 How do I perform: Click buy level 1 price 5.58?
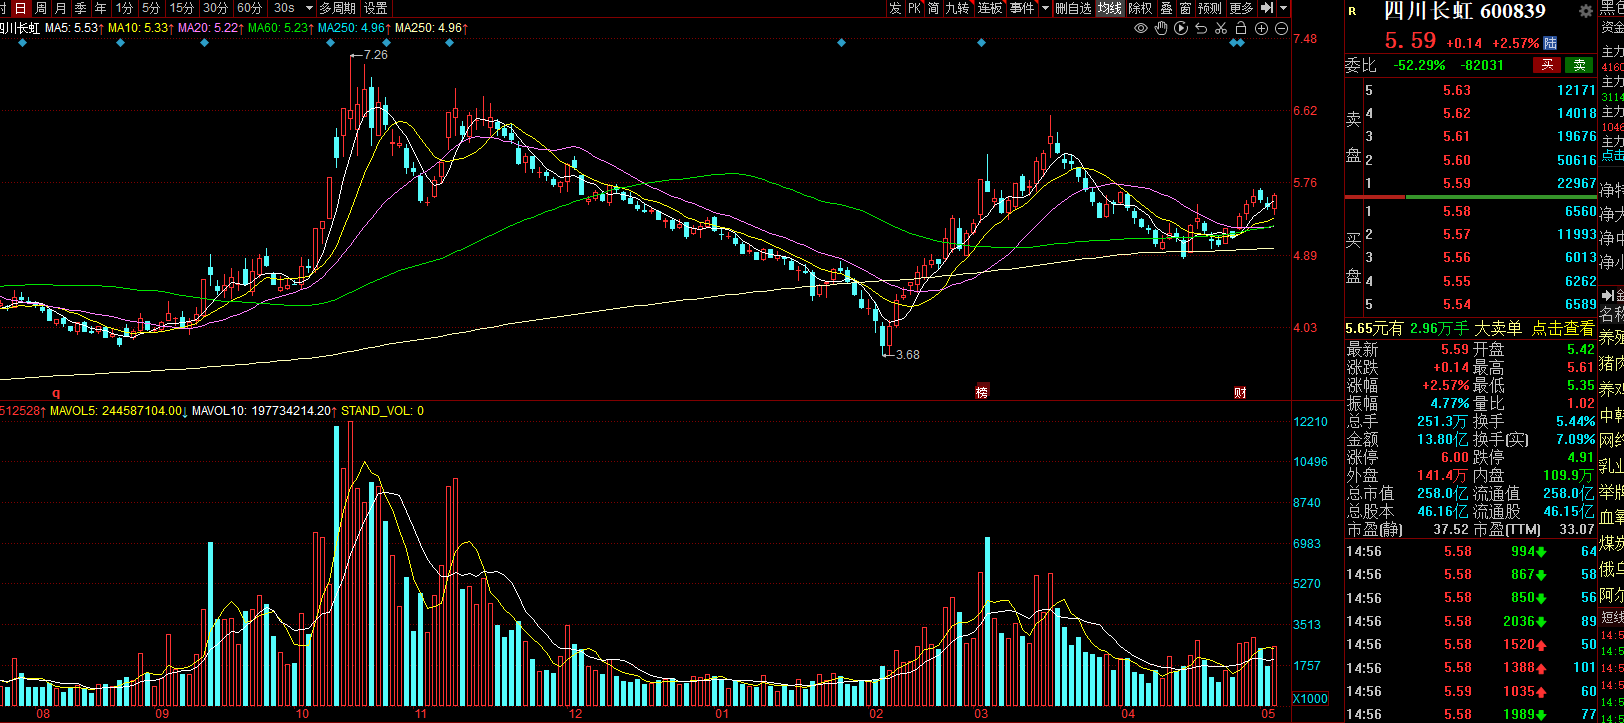point(1457,211)
